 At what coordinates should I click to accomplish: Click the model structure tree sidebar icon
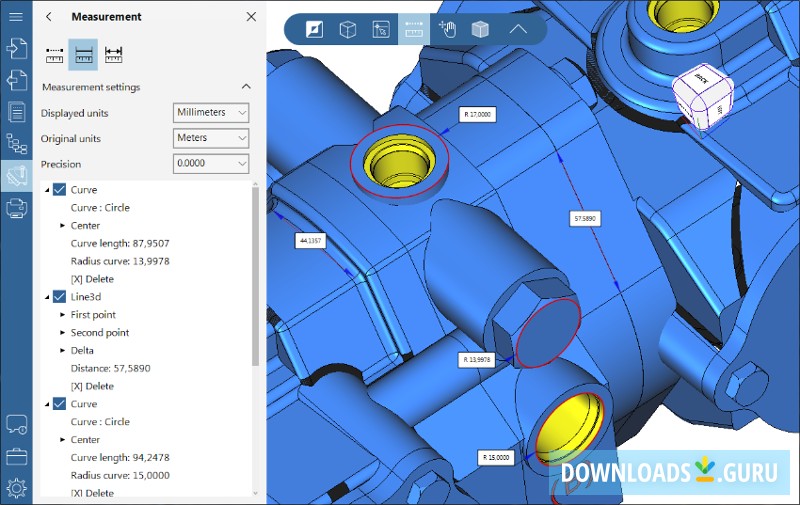(x=16, y=143)
